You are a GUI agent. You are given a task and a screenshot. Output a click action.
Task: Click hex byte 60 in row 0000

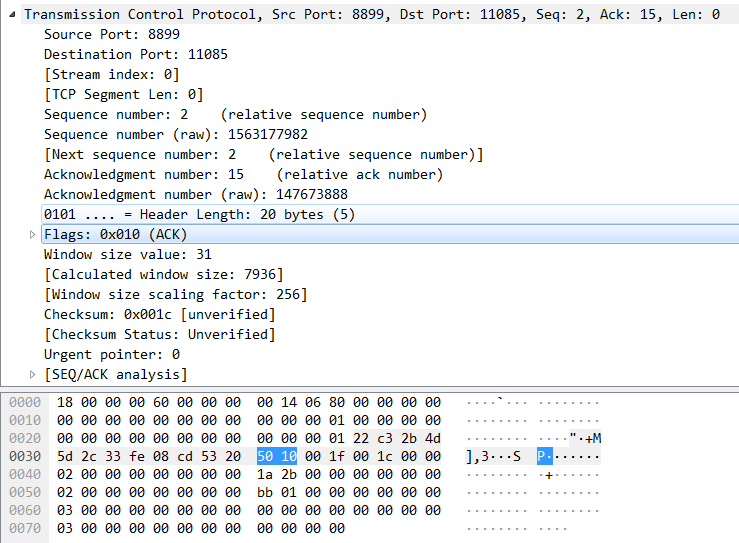coord(161,402)
